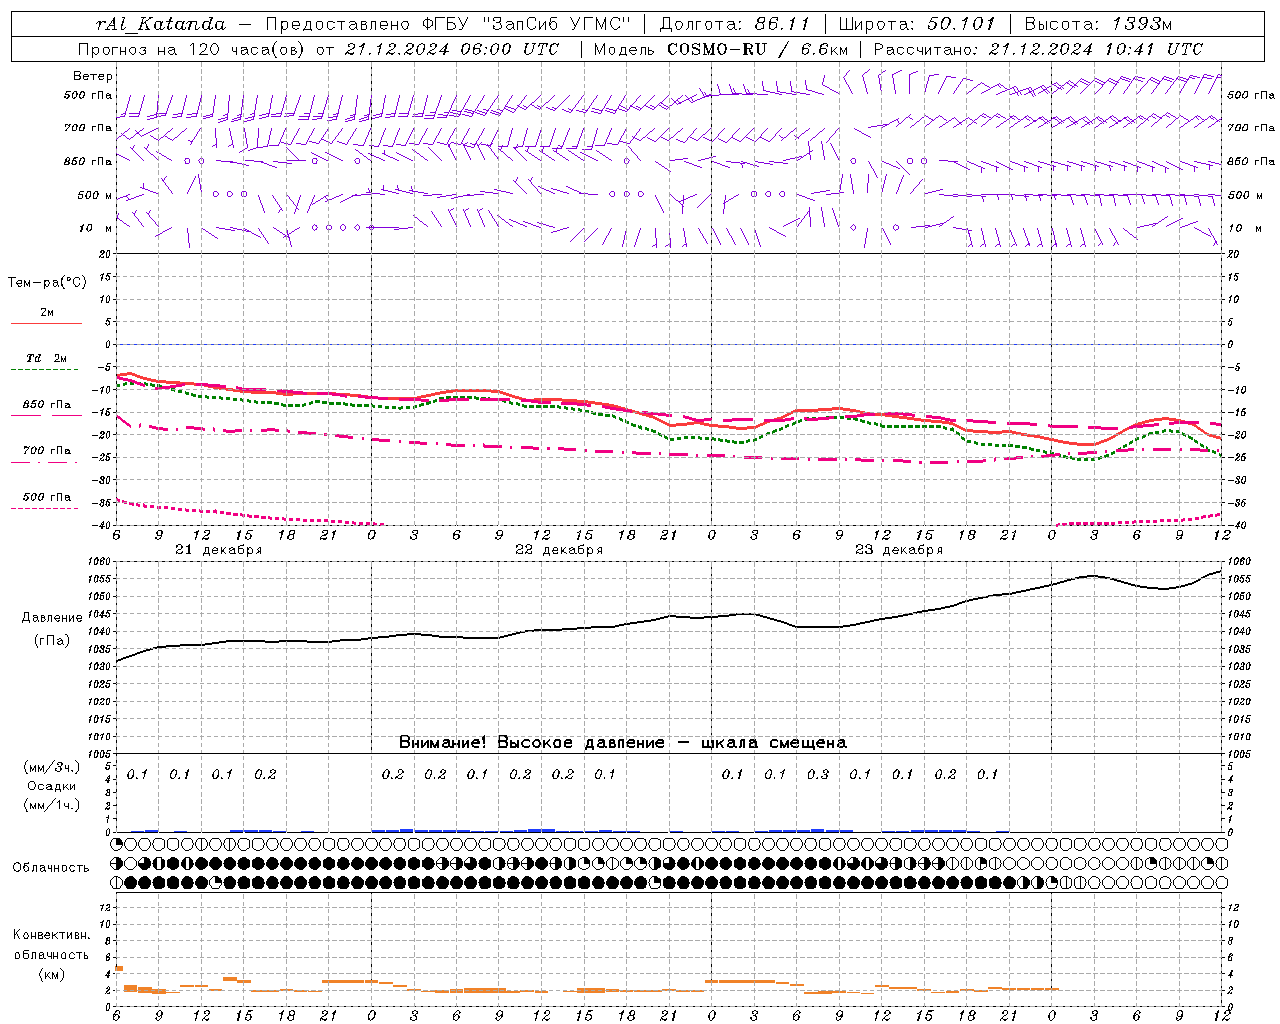Click the 2м temperature legend line
Image resolution: width=1280 pixels, height=1024 pixels.
point(47,317)
